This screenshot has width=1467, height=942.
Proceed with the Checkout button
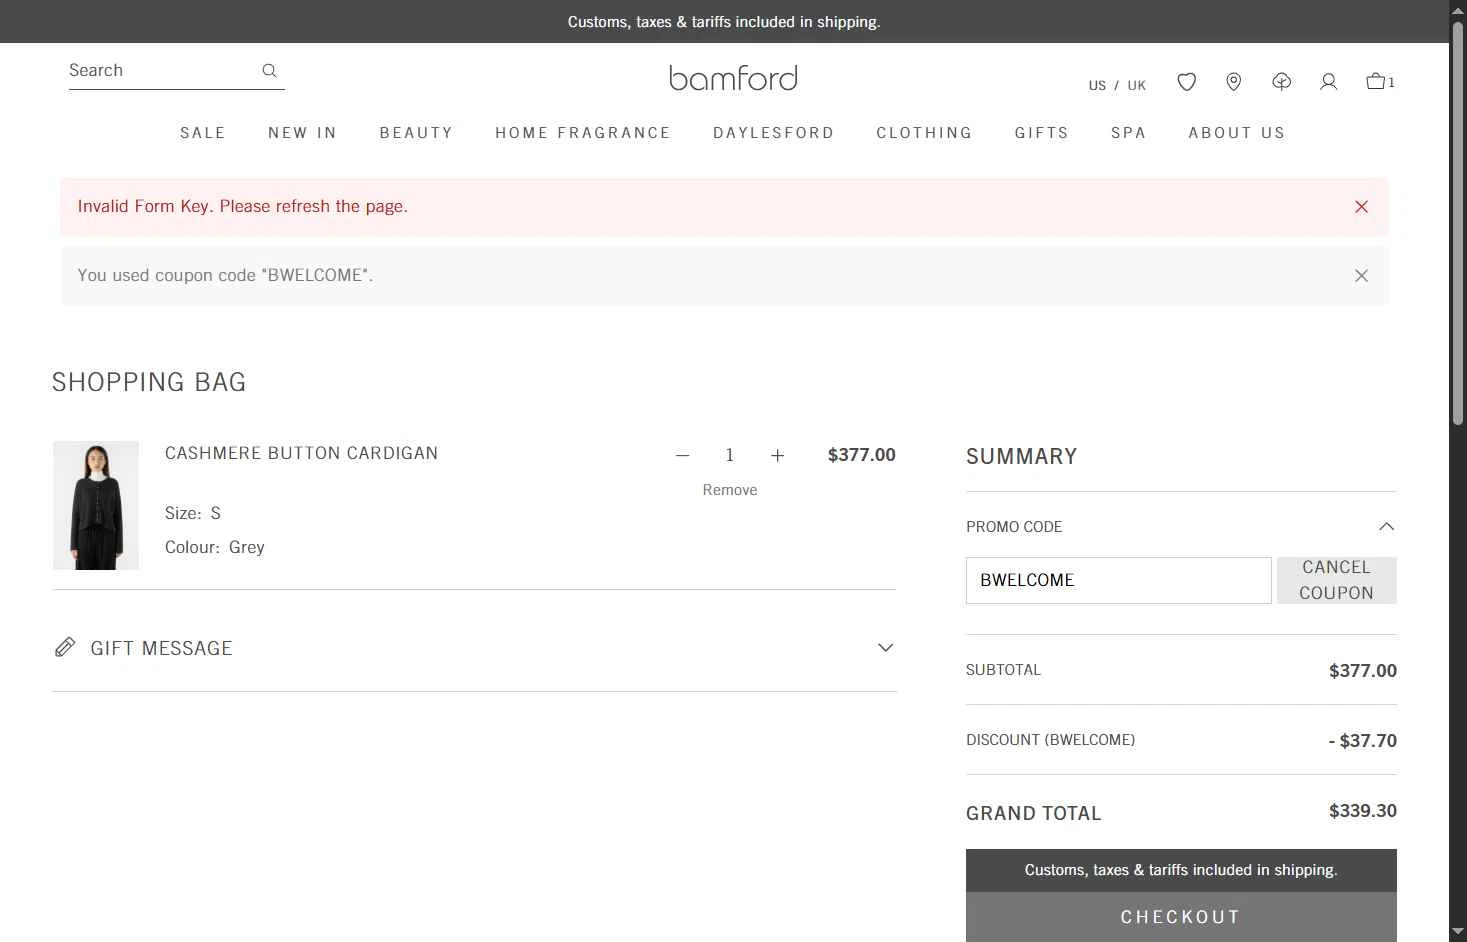point(1181,917)
